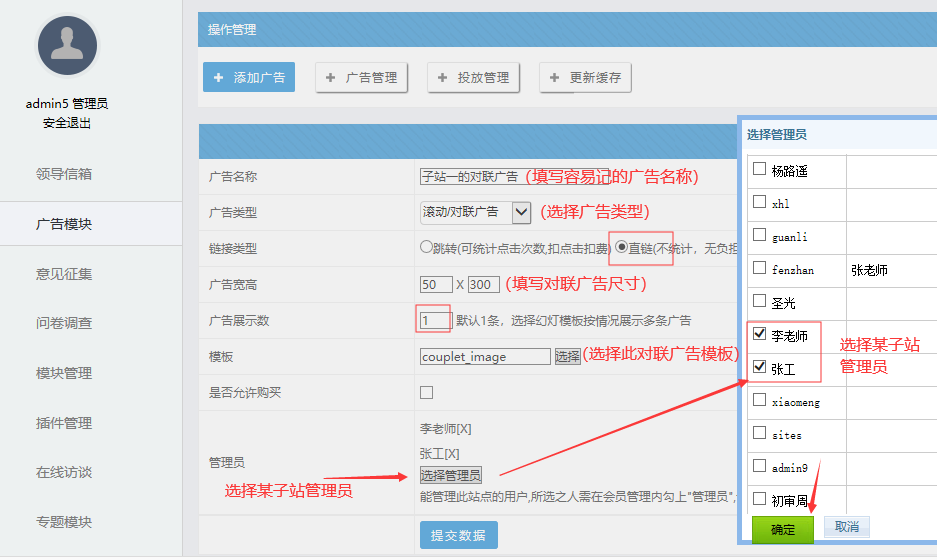This screenshot has height=560, width=937.
Task: Select the 直链 radio button
Action: pyautogui.click(x=621, y=248)
